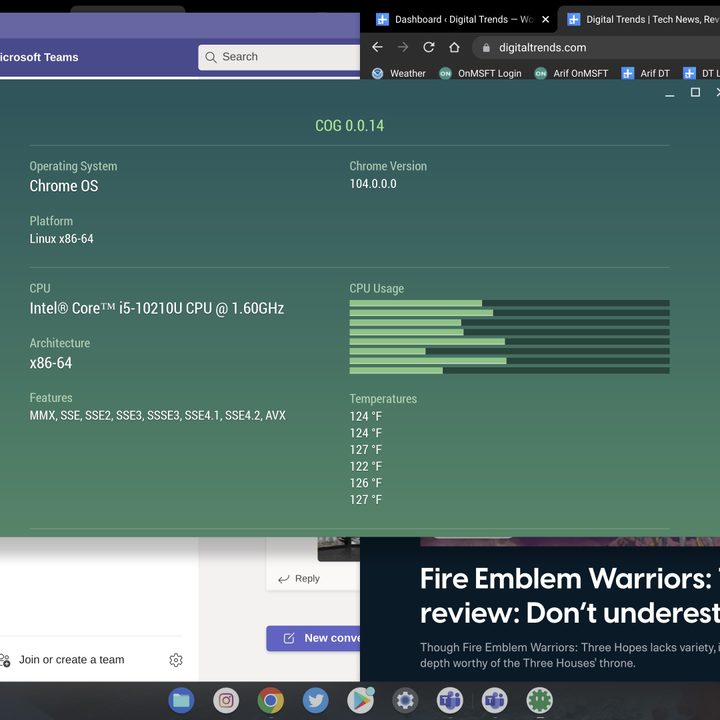Click the COG 0.0.14 title
720x720 pixels.
pyautogui.click(x=349, y=125)
